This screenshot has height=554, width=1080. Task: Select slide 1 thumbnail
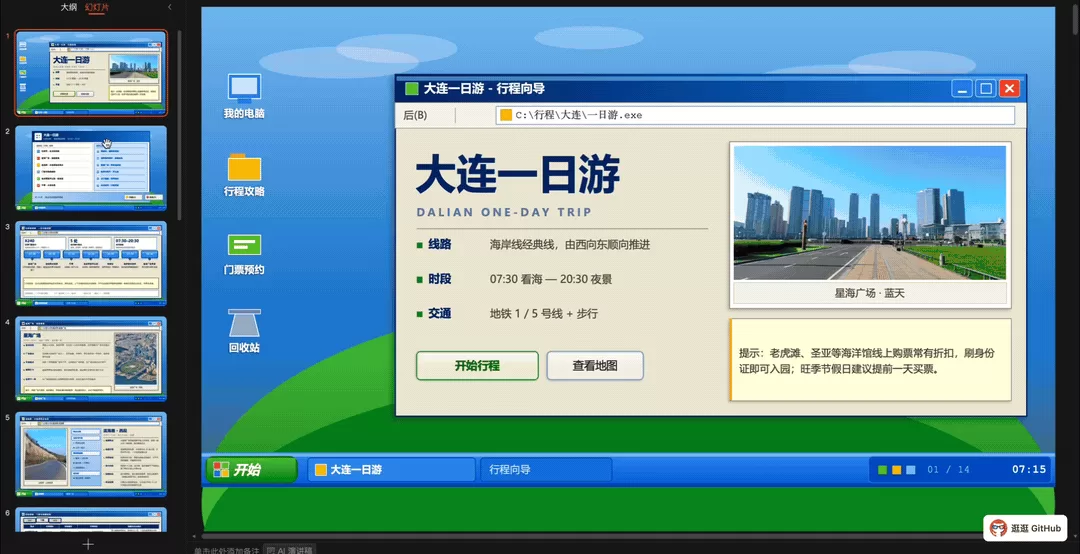coord(91,72)
